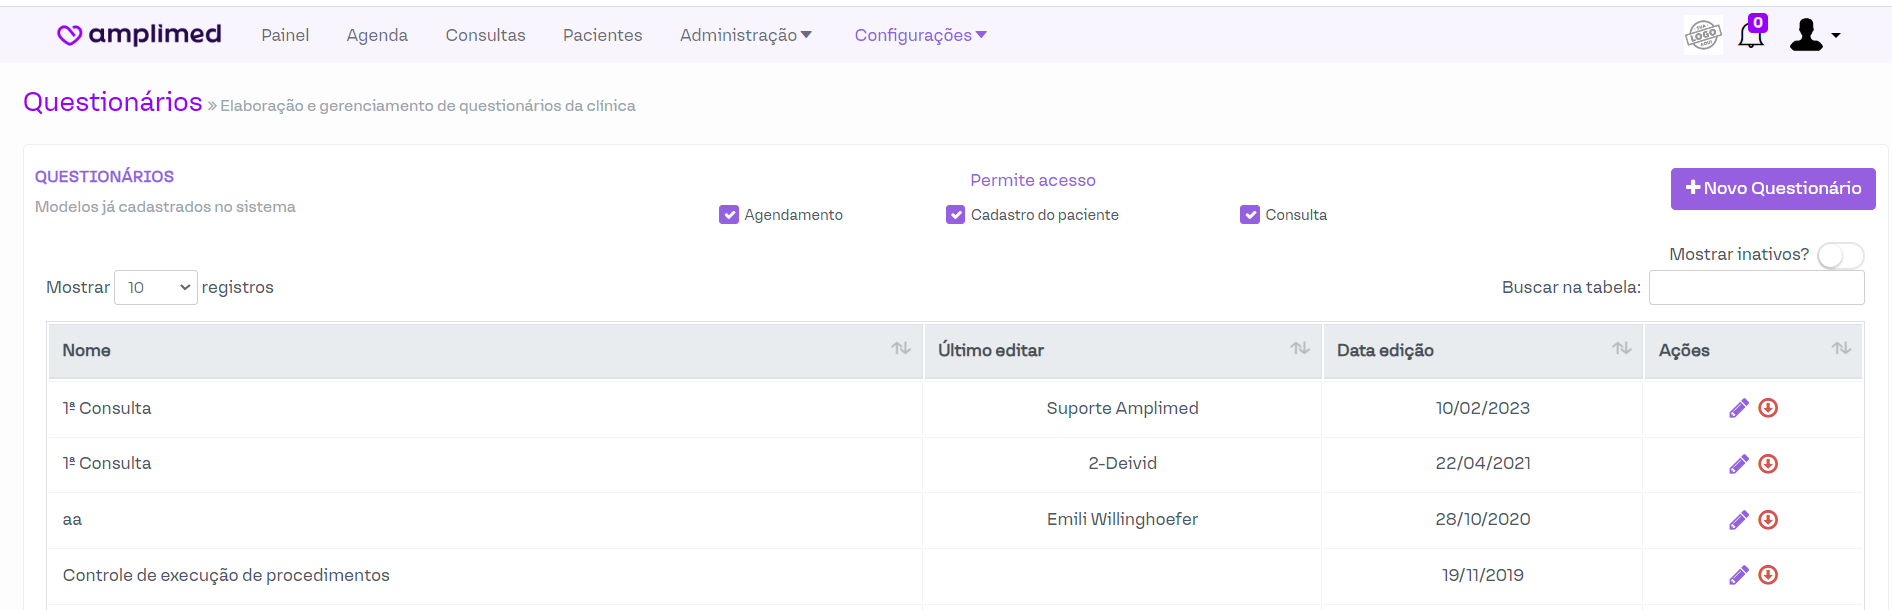Sort table by Nome column arrows
Viewport: 1892px width, 610px height.
pyautogui.click(x=901, y=349)
